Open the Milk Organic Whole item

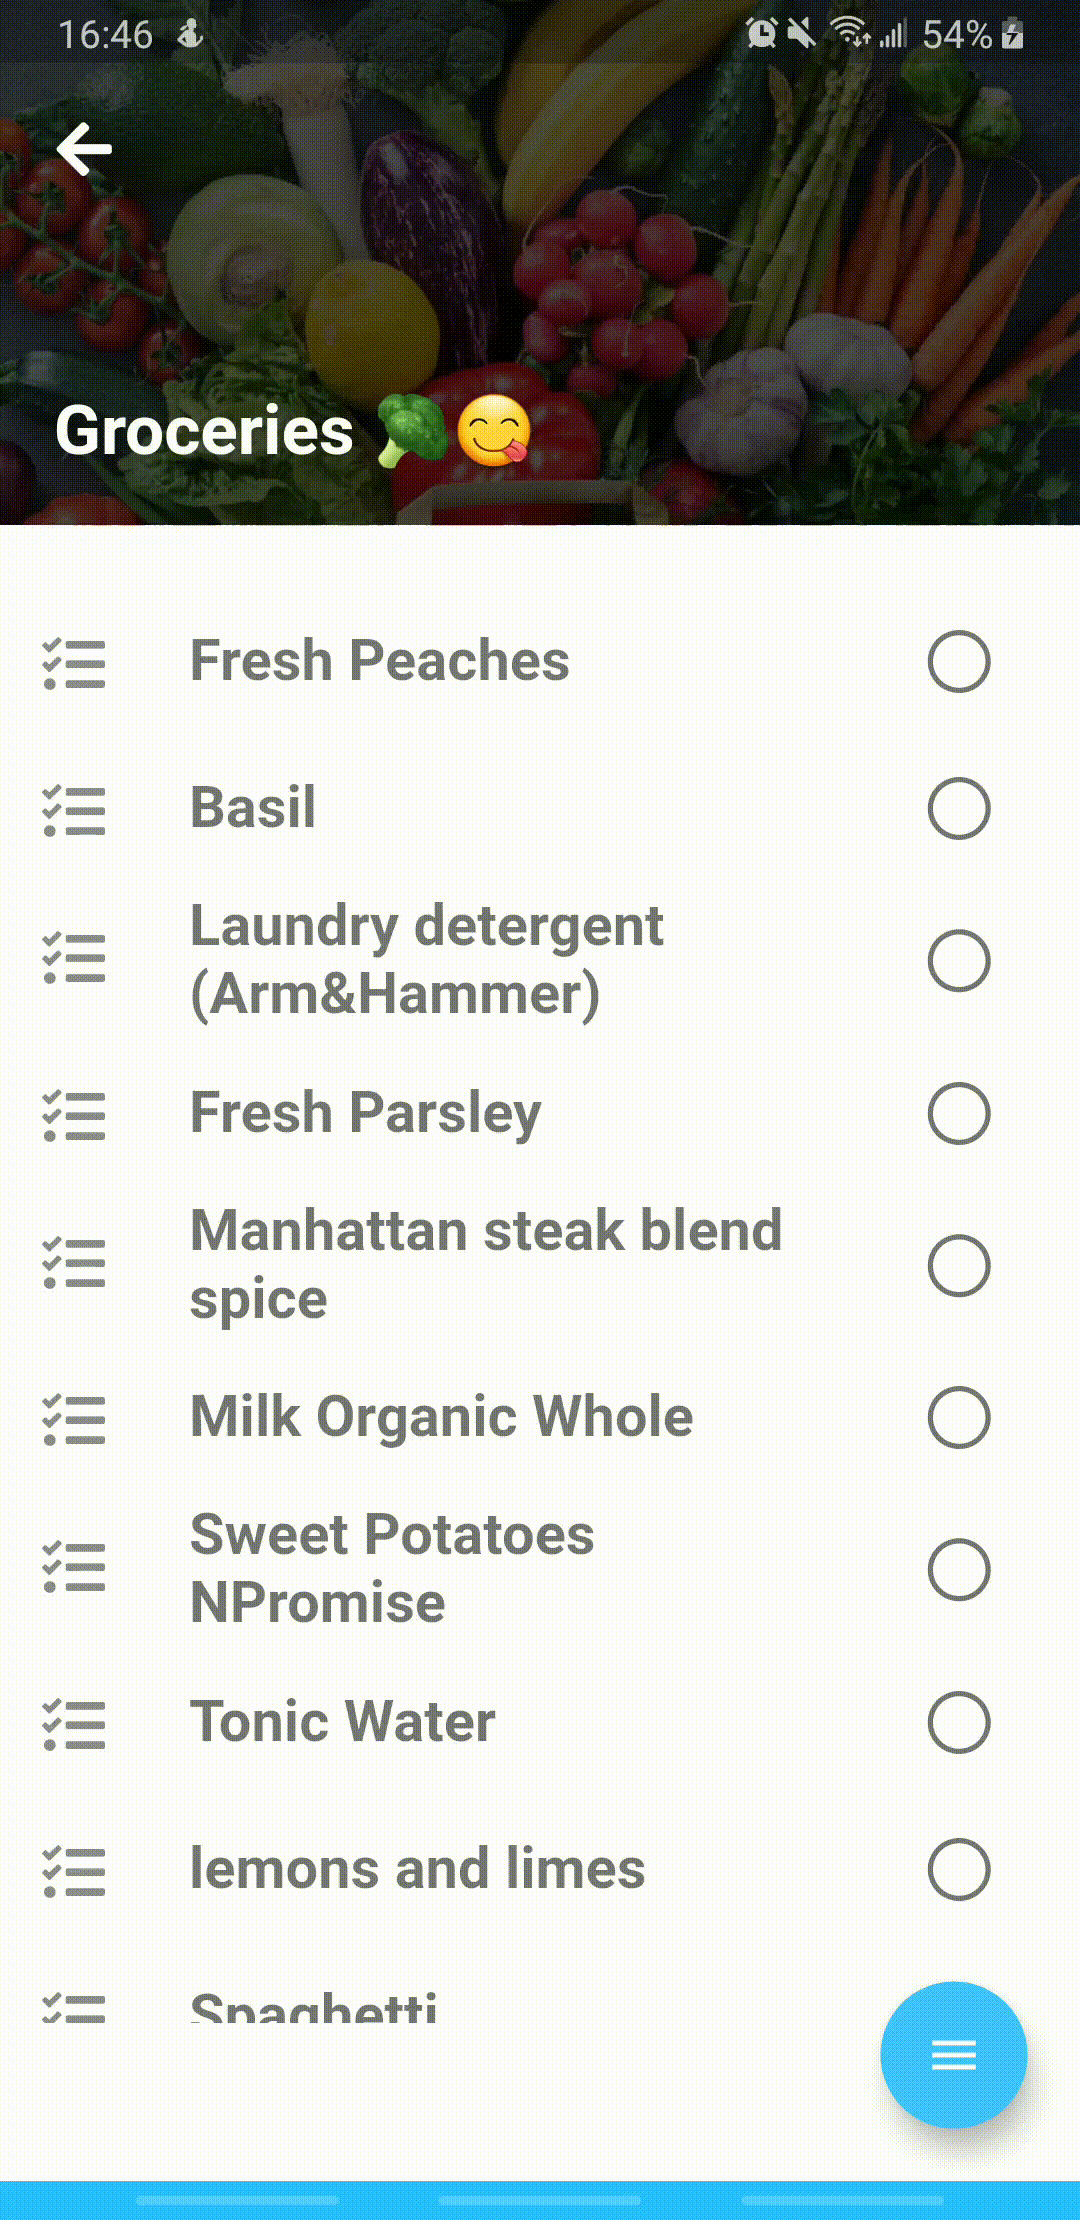coord(441,1417)
